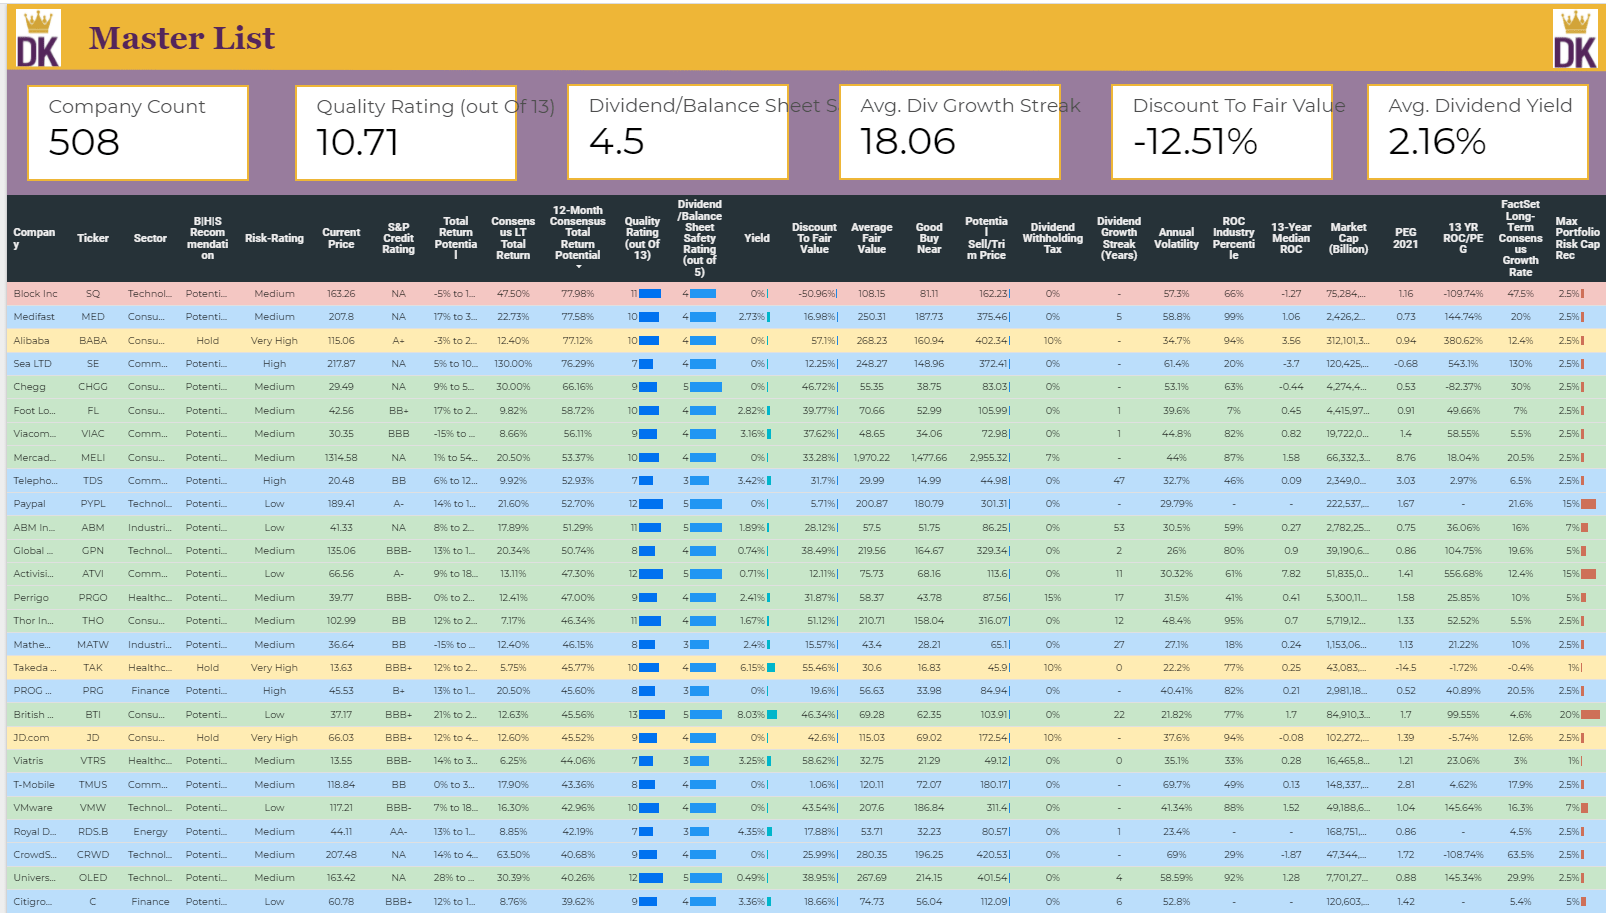Image resolution: width=1606 pixels, height=913 pixels.
Task: Click the VTRS ticker cell
Action: point(93,761)
